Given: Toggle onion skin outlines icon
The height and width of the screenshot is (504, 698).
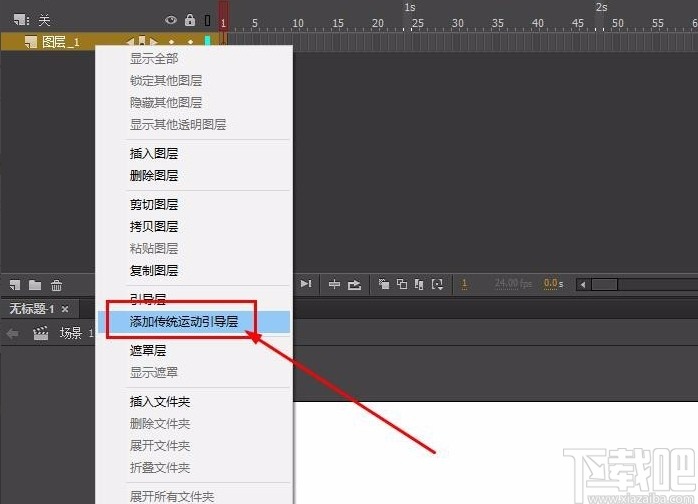Looking at the screenshot, I should (x=402, y=284).
